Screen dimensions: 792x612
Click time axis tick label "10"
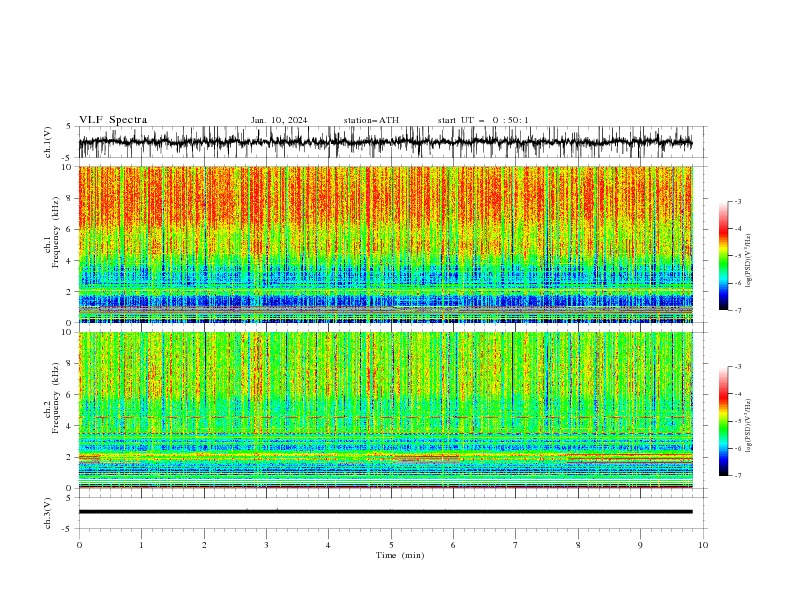[703, 545]
